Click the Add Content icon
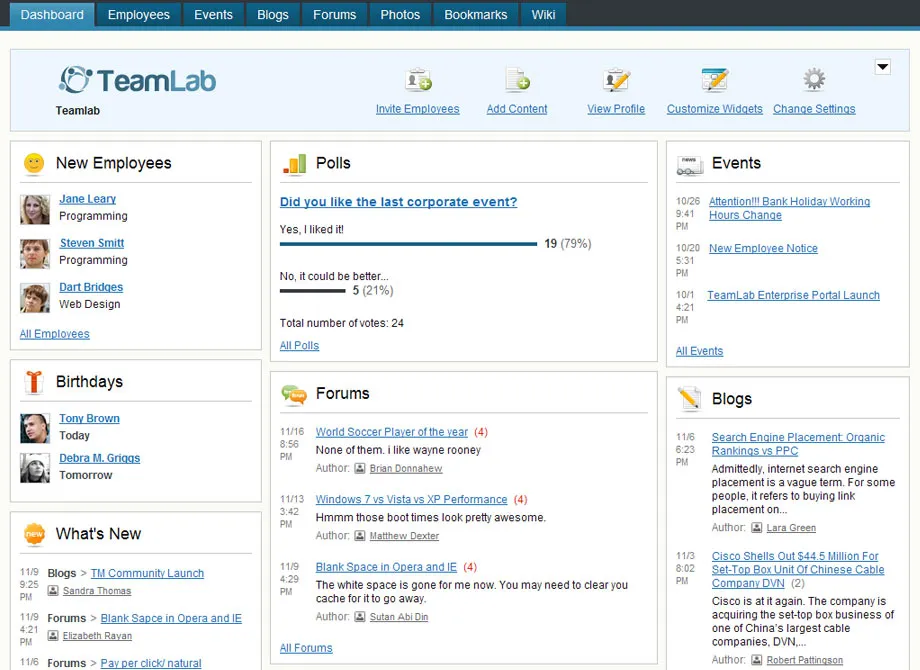Image resolution: width=920 pixels, height=670 pixels. 517,80
